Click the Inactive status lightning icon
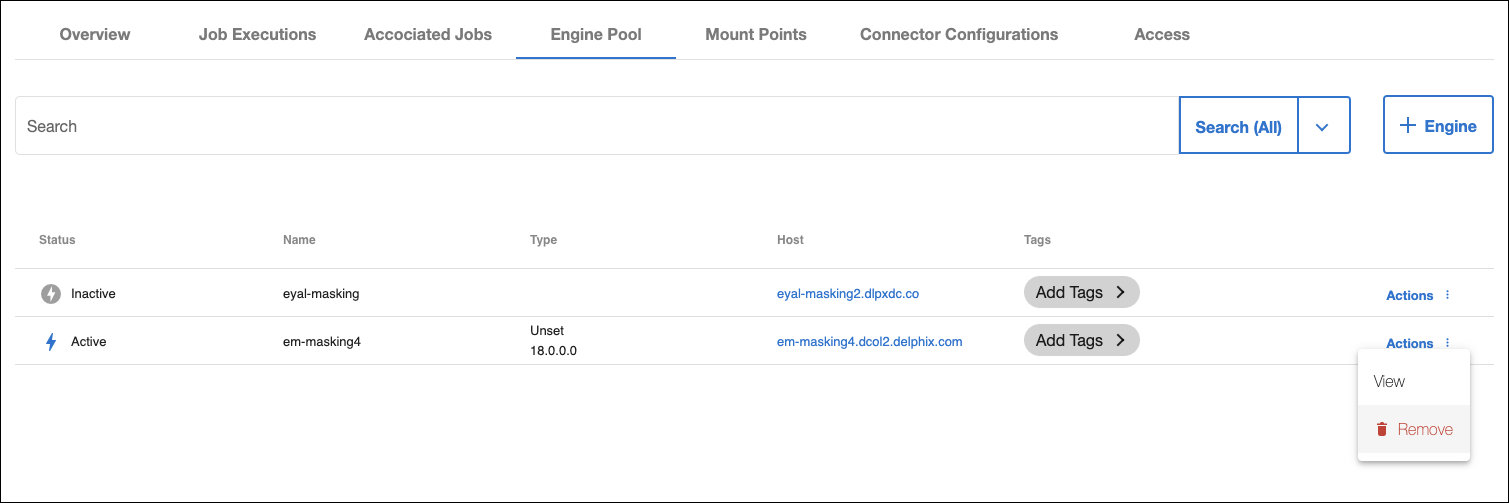This screenshot has width=1509, height=503. (x=51, y=294)
